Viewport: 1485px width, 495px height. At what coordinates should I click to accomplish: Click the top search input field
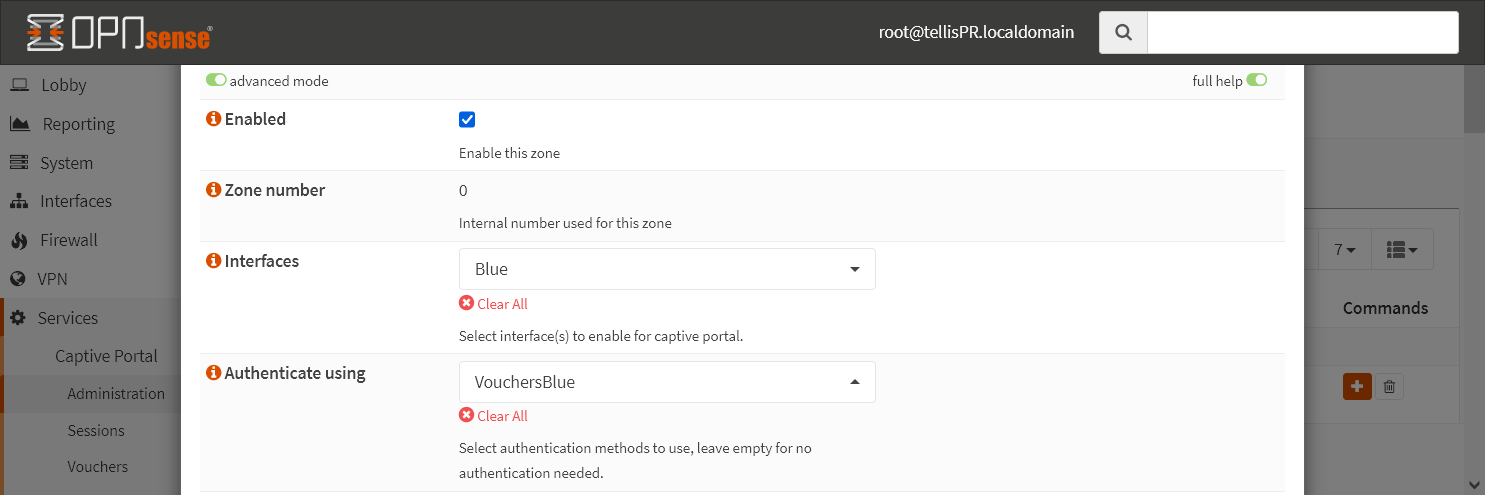[x=1302, y=33]
